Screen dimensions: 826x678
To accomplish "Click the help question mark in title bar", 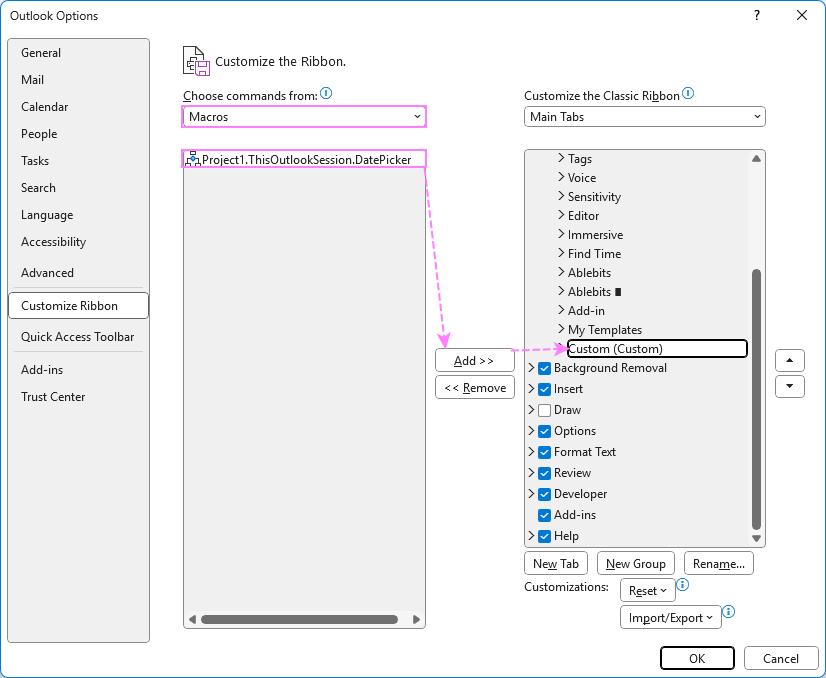I will click(x=756, y=15).
